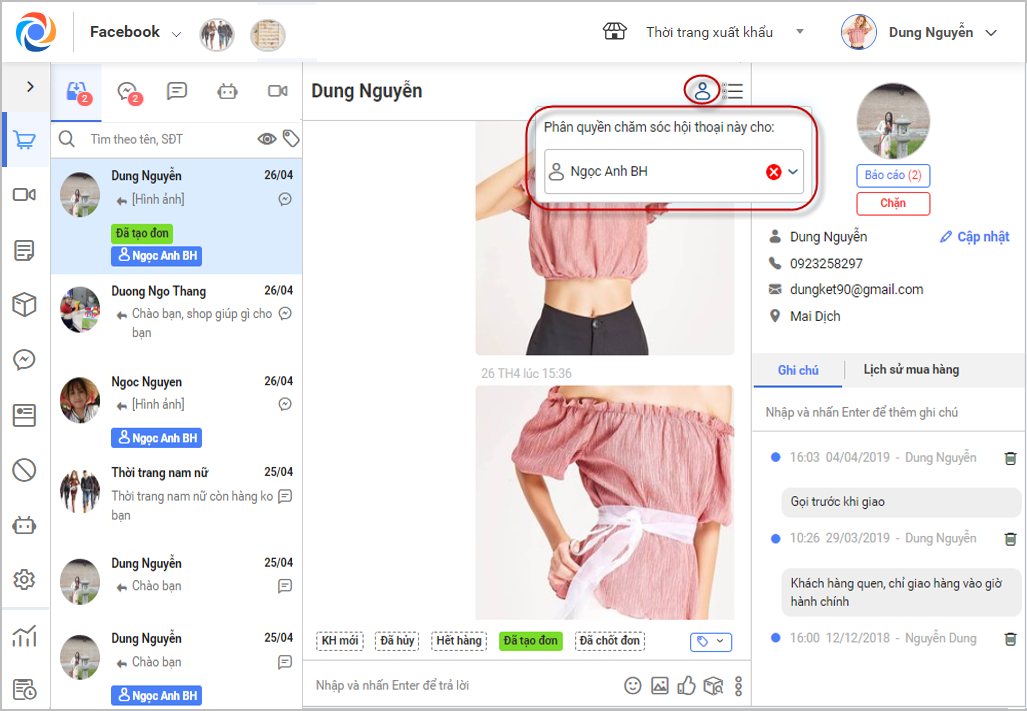Open the Messenger inbox tab icon
The image size is (1027, 711).
click(128, 91)
